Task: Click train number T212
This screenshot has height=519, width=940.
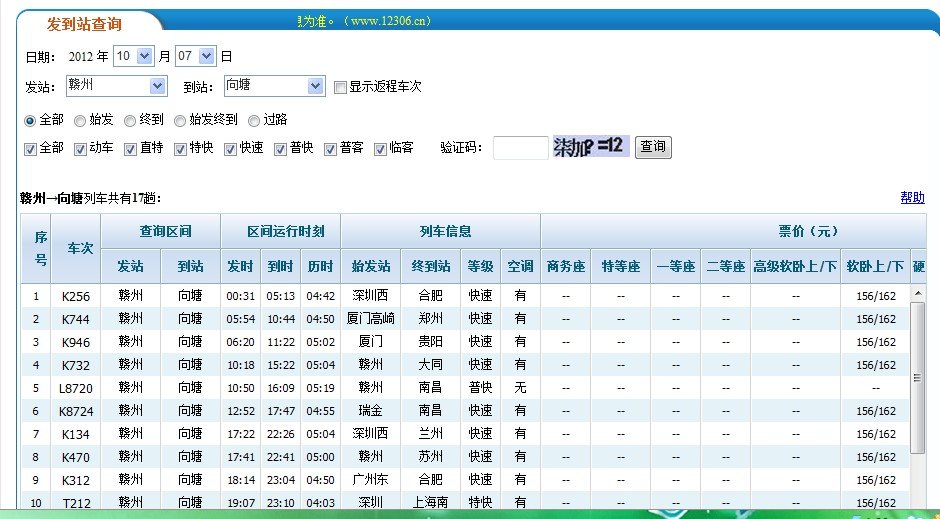Action: pos(76,503)
